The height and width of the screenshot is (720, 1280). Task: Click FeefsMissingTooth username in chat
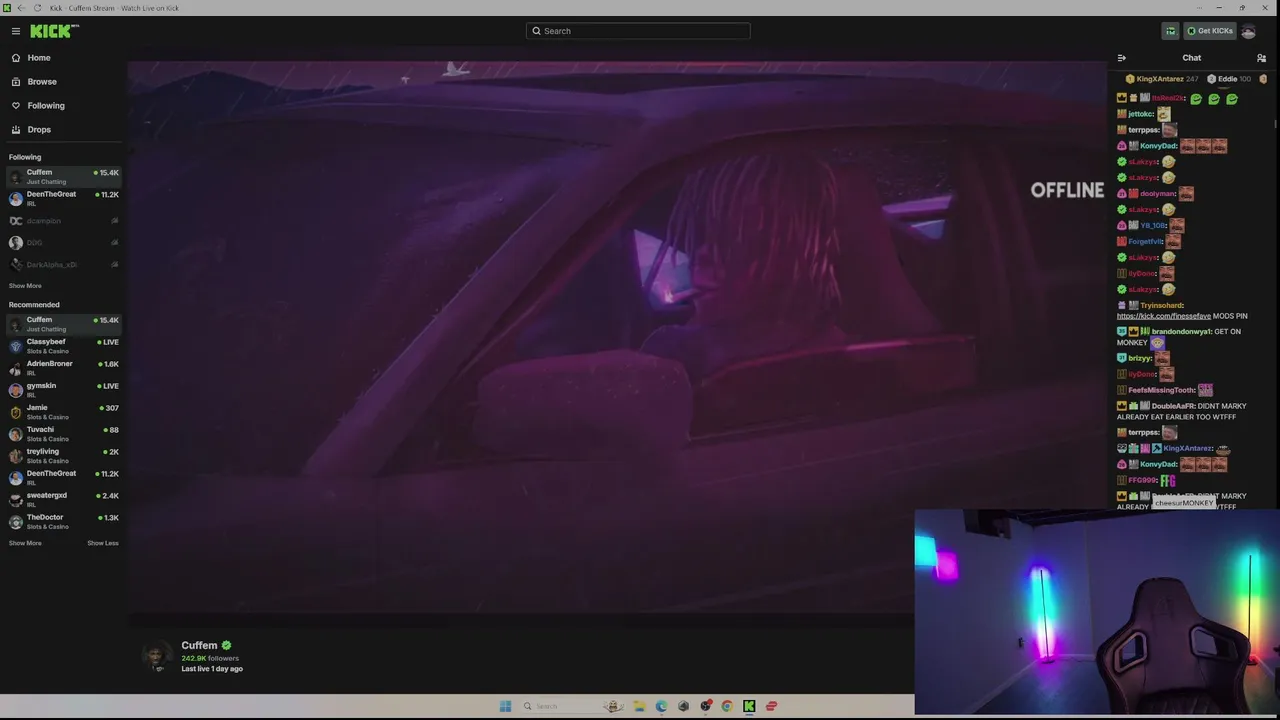[1161, 390]
